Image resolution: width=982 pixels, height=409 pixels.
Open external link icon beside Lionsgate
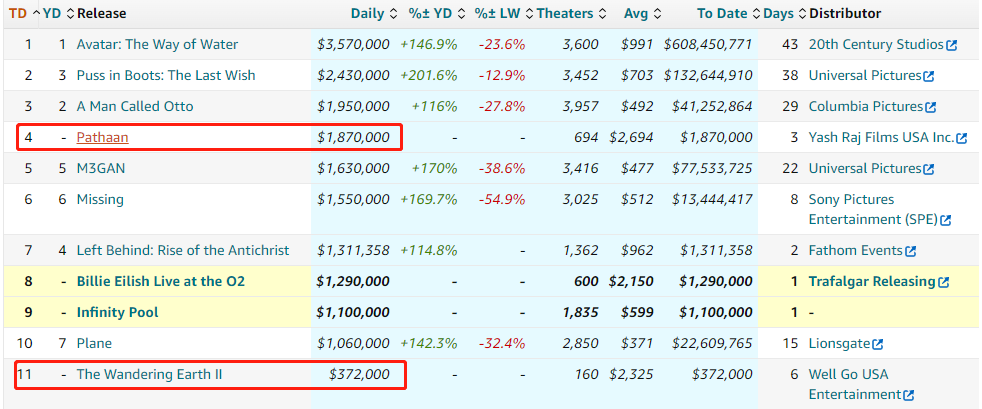pyautogui.click(x=878, y=344)
